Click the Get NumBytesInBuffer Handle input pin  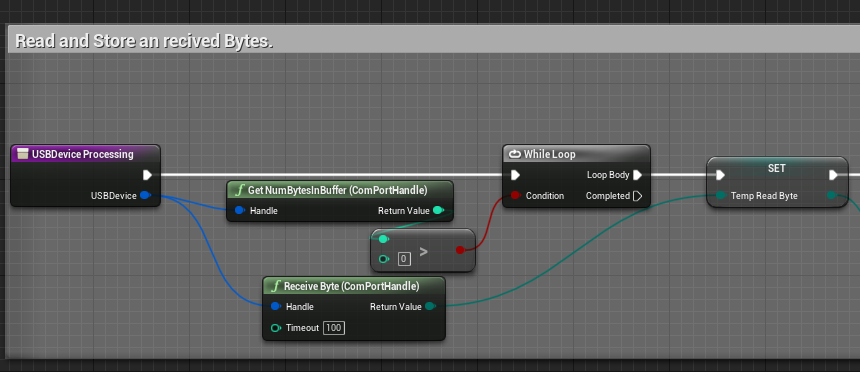240,210
